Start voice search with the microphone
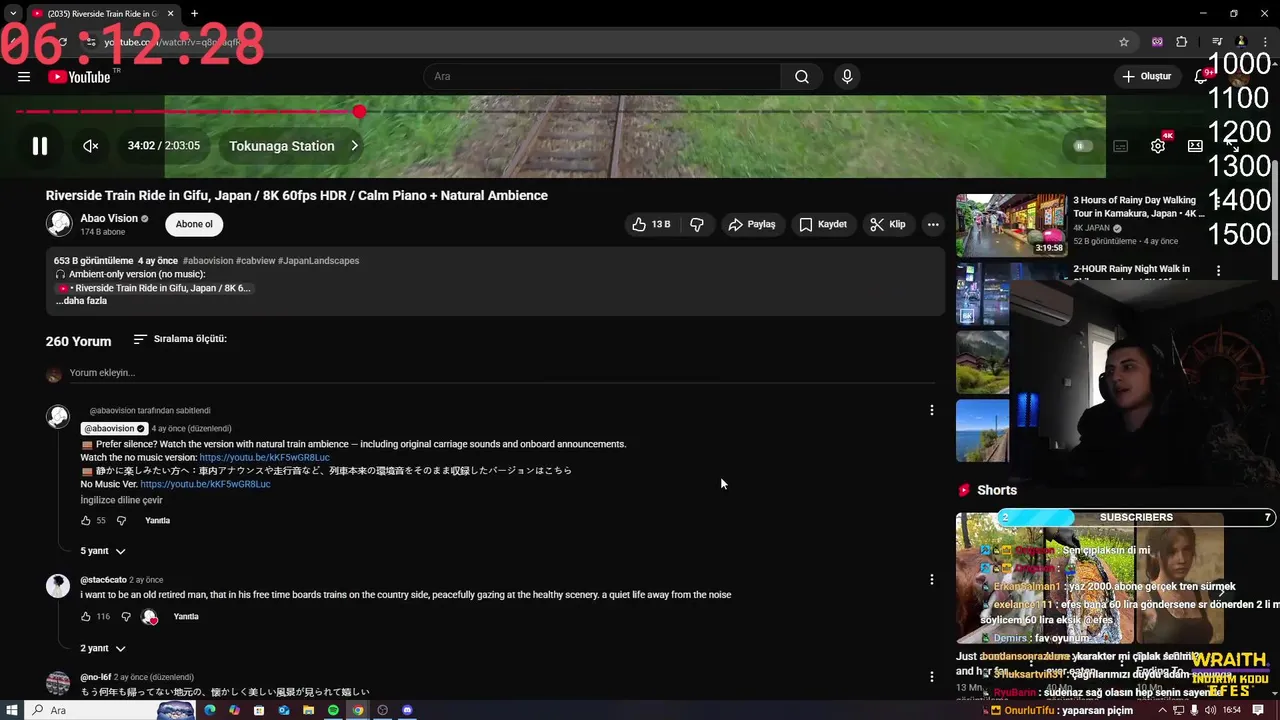Viewport: 1280px width, 720px height. (x=847, y=77)
